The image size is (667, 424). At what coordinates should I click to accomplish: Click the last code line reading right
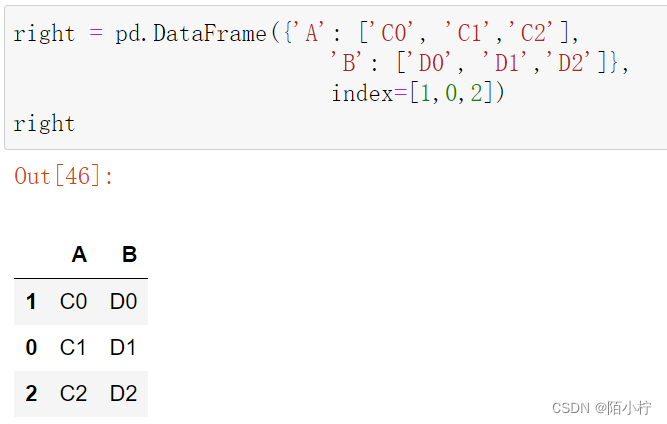tap(44, 124)
